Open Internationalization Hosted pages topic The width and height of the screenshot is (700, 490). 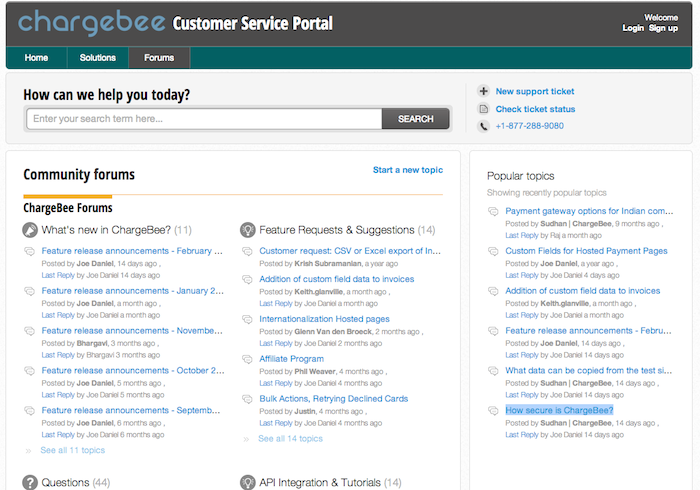point(325,319)
